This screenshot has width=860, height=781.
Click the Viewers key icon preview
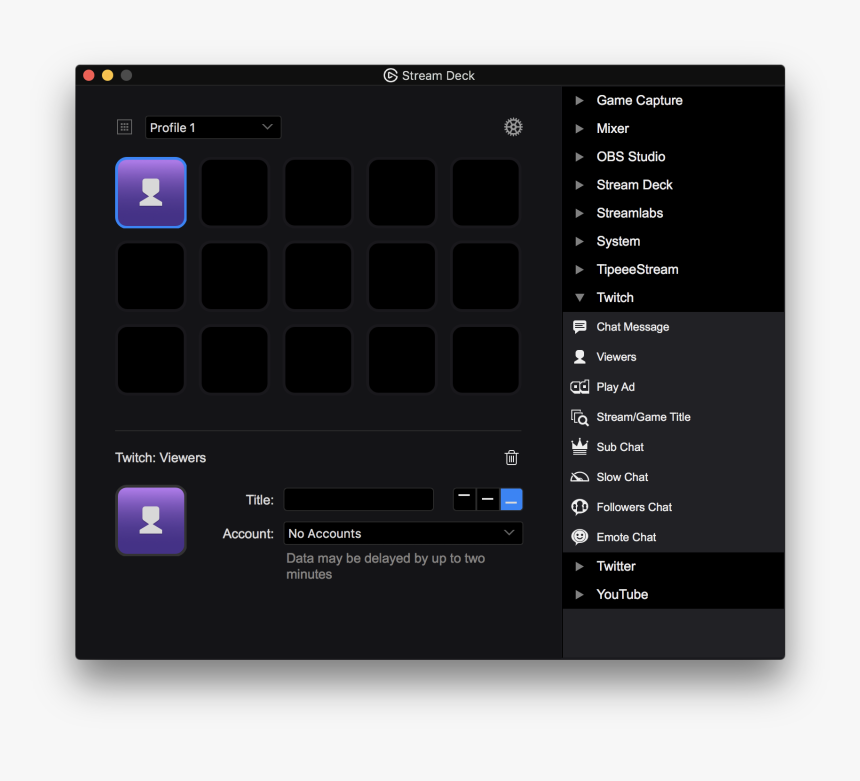click(151, 520)
